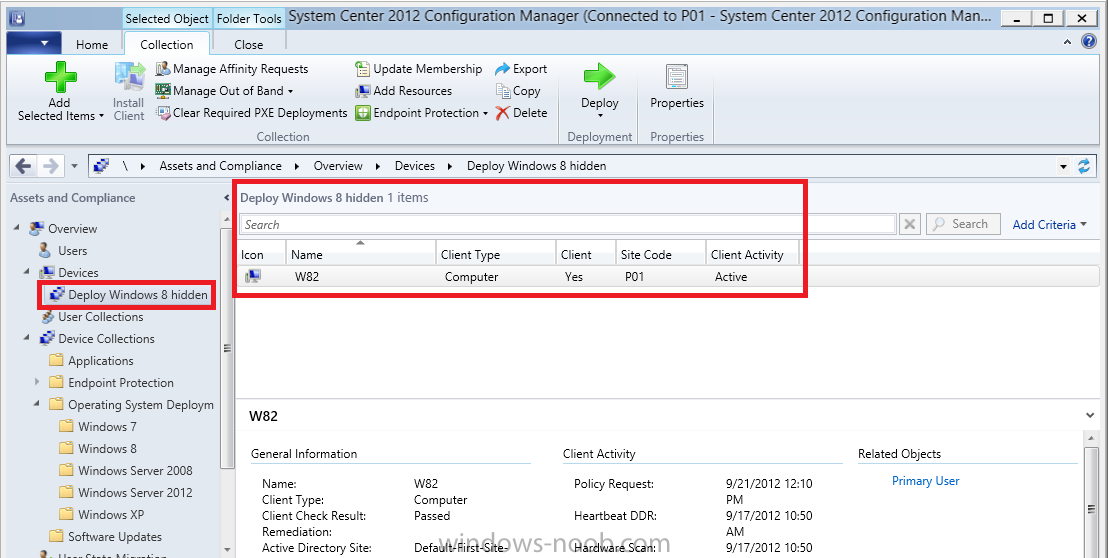
Task: Open the Manage Out of Band menu
Action: click(x=225, y=90)
